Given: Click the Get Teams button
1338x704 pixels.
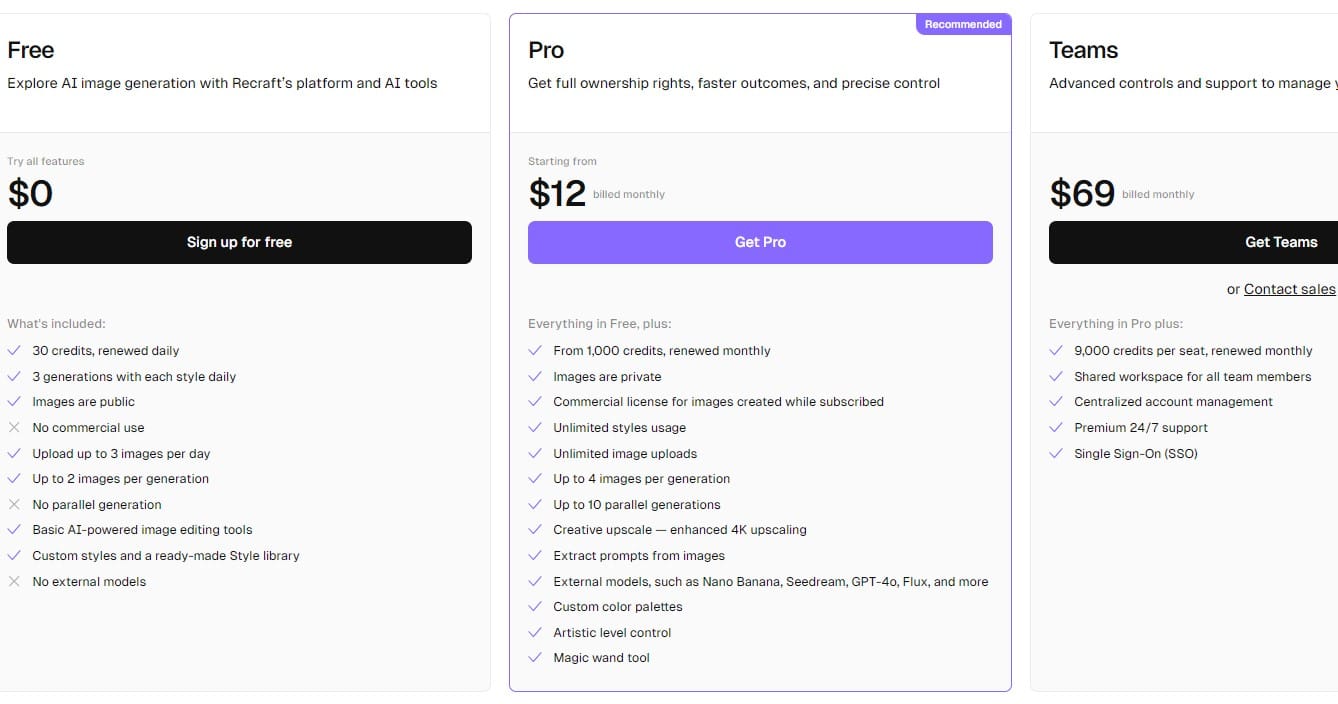Looking at the screenshot, I should pyautogui.click(x=1280, y=242).
